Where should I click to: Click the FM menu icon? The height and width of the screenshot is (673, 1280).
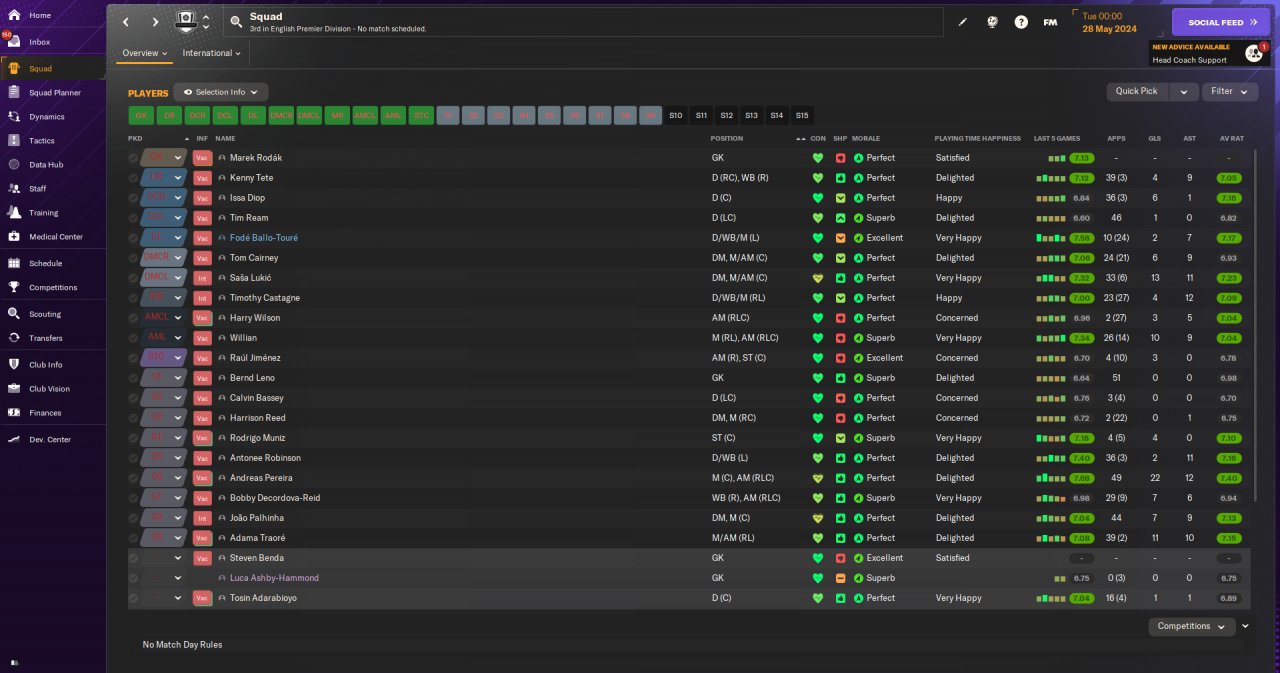click(1050, 22)
